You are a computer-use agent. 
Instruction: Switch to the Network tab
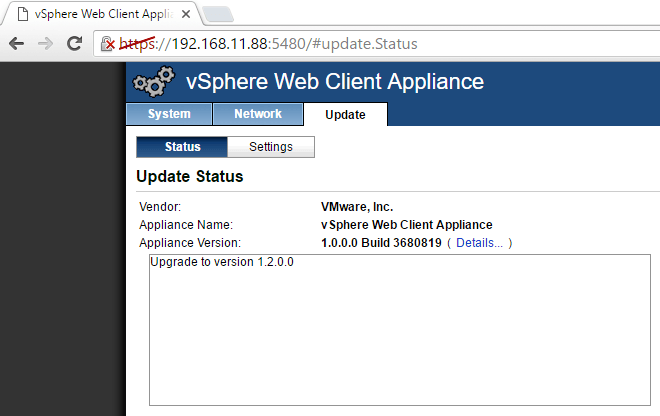(258, 114)
